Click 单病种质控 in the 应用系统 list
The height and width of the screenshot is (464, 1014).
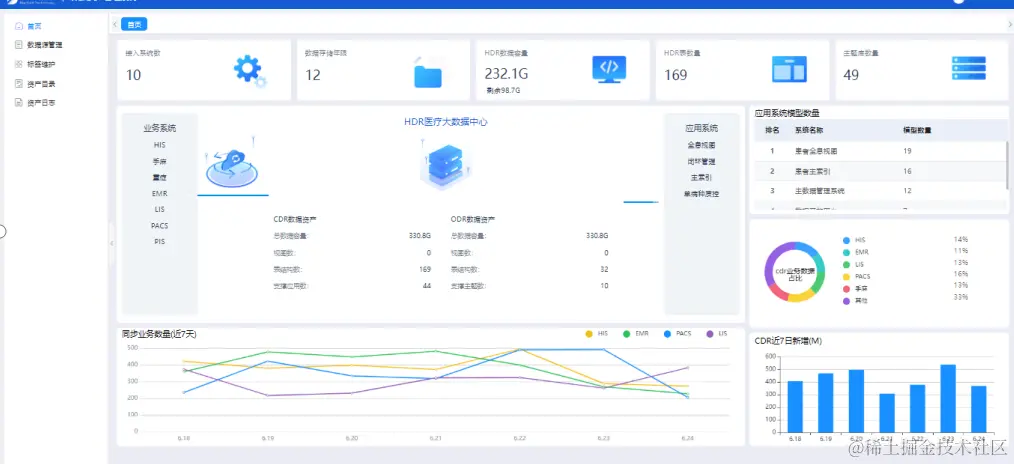702,193
